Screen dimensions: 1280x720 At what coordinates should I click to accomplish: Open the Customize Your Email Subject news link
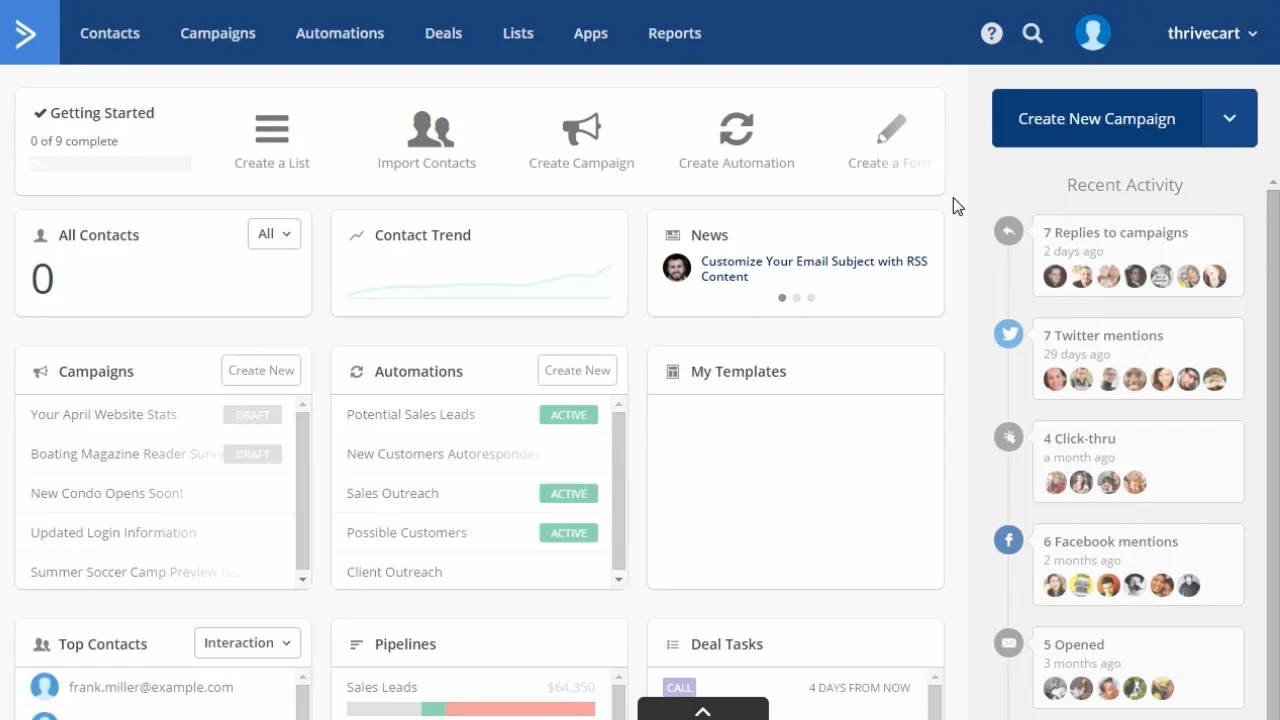point(813,268)
